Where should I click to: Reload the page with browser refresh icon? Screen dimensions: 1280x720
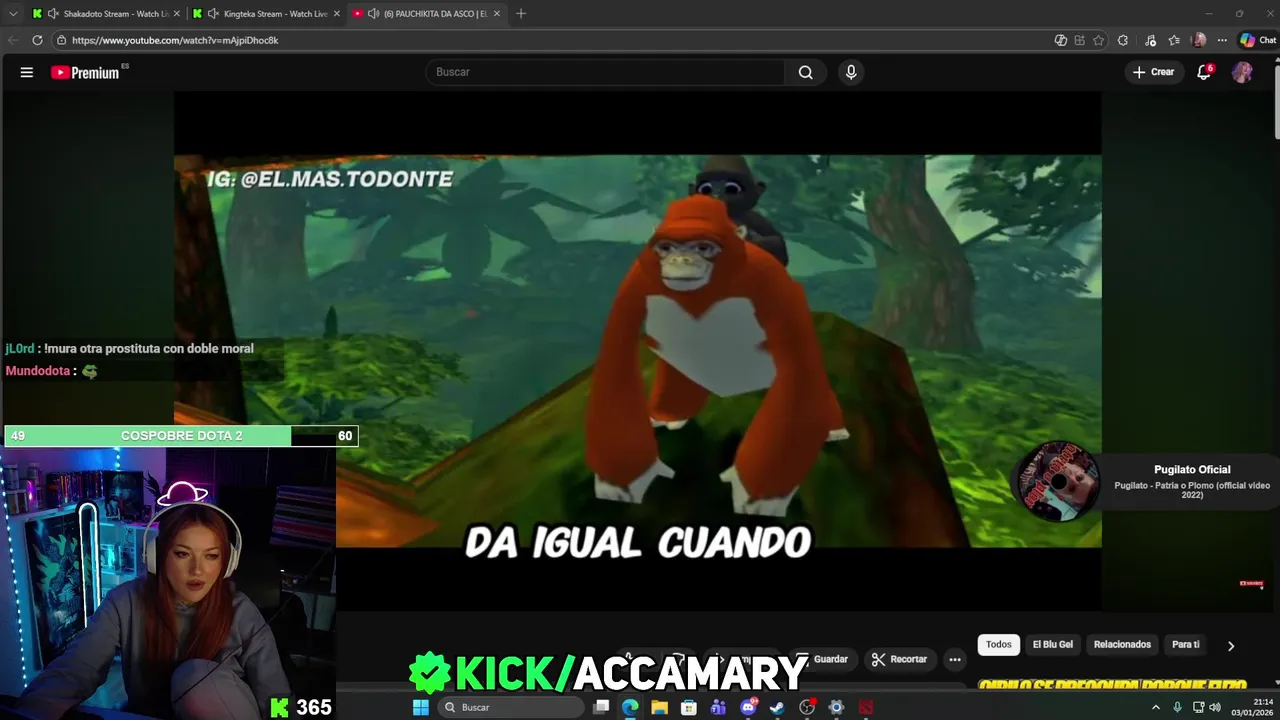[x=37, y=40]
